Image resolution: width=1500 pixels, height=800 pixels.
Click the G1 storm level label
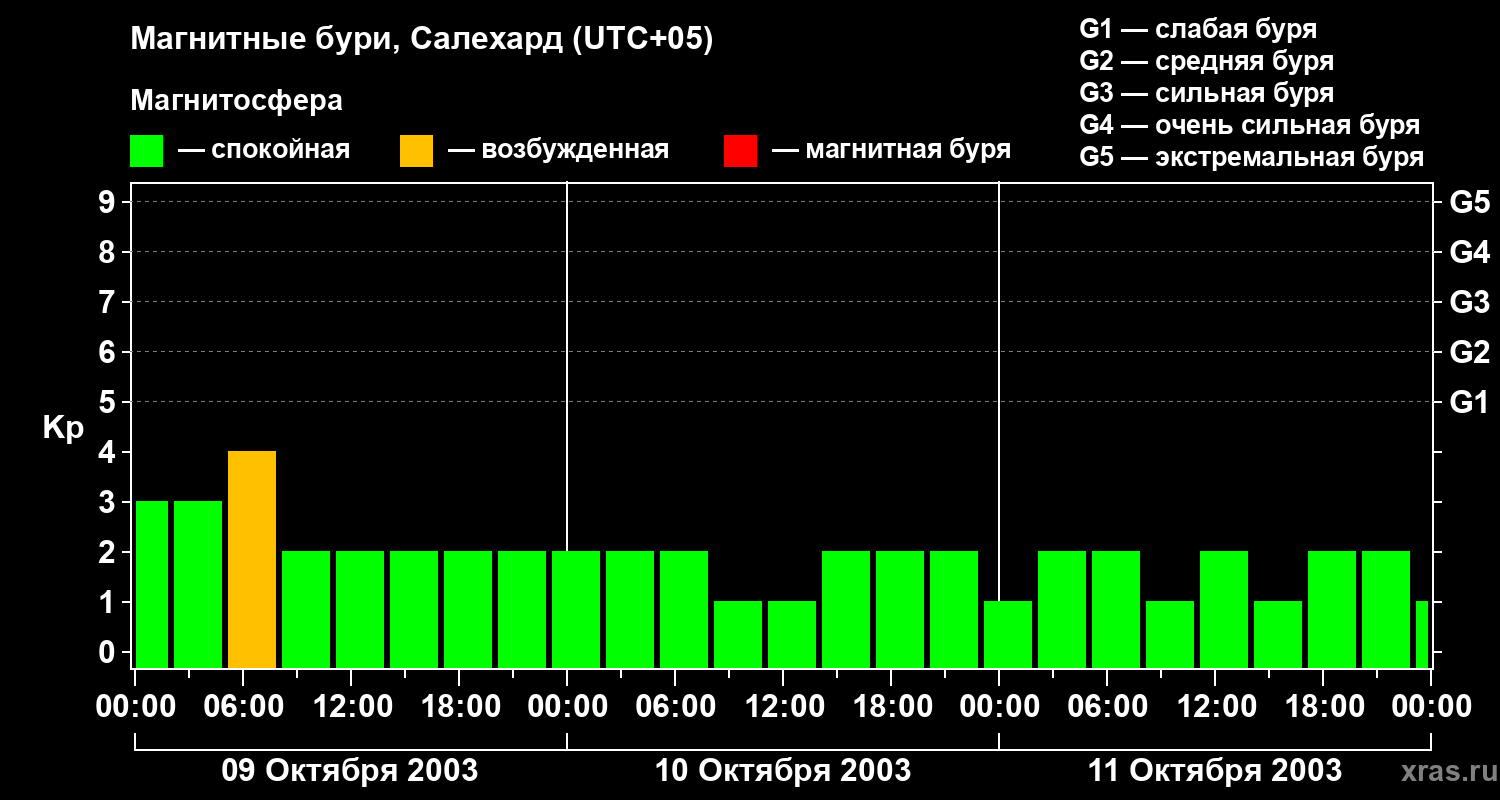[x=1469, y=403]
